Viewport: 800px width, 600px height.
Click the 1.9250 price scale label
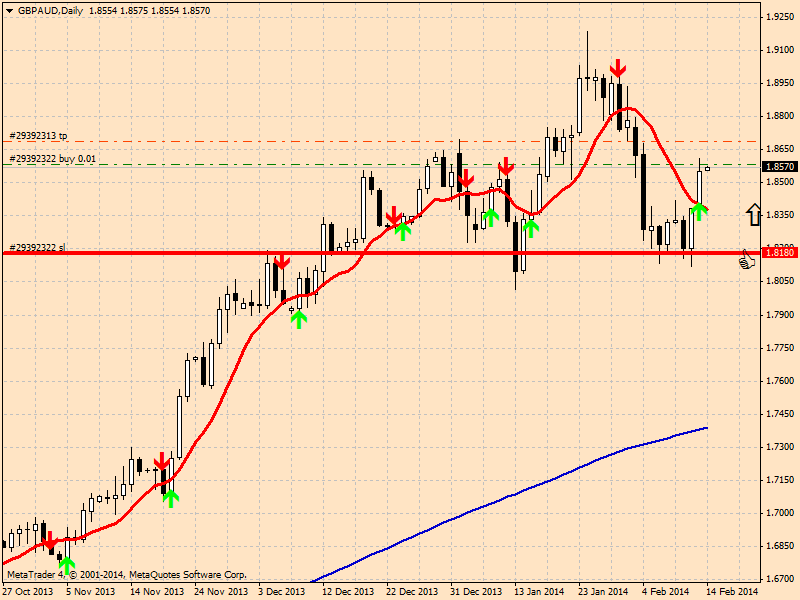[x=780, y=17]
